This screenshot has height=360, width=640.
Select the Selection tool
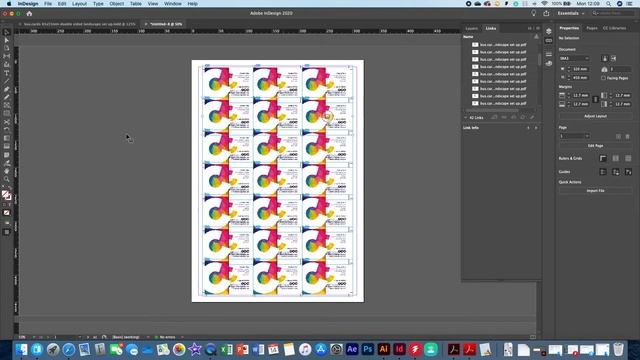point(7,32)
